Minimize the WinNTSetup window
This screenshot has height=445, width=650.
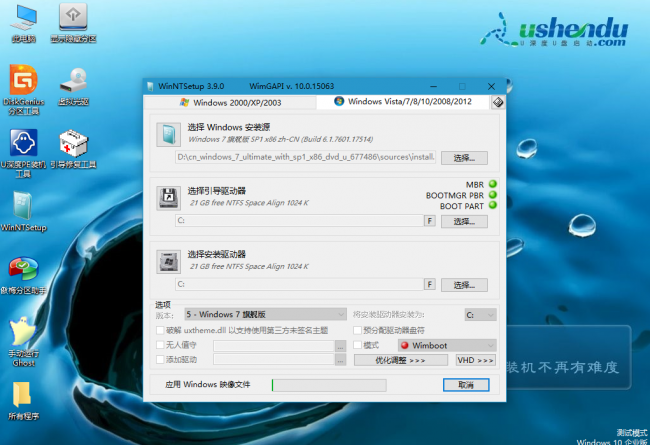[433, 86]
